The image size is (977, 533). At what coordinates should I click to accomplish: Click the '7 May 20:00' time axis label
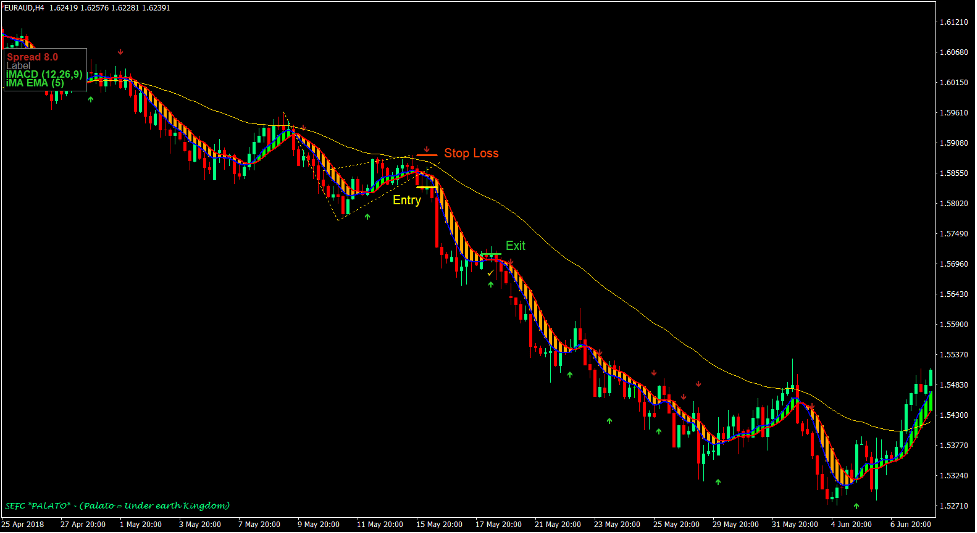pyautogui.click(x=259, y=524)
